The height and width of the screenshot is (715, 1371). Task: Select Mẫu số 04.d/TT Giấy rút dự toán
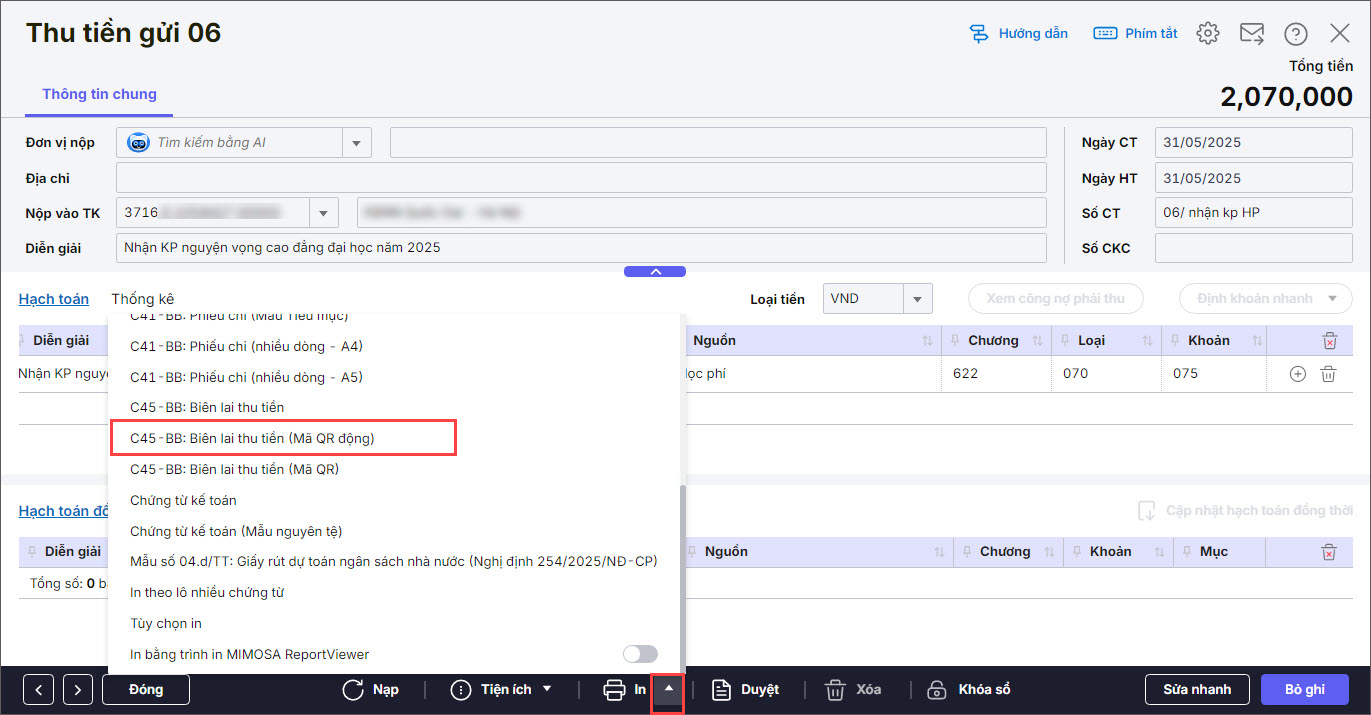click(x=395, y=561)
